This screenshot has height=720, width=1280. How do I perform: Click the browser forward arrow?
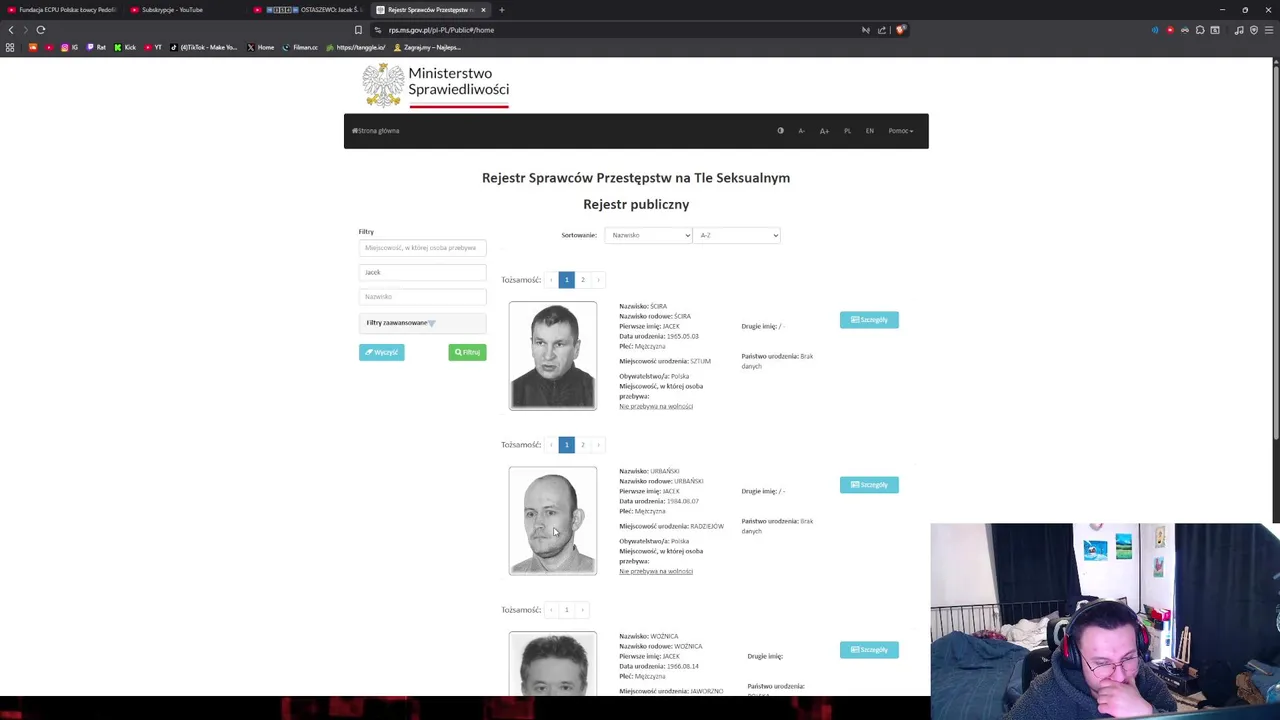click(x=26, y=30)
